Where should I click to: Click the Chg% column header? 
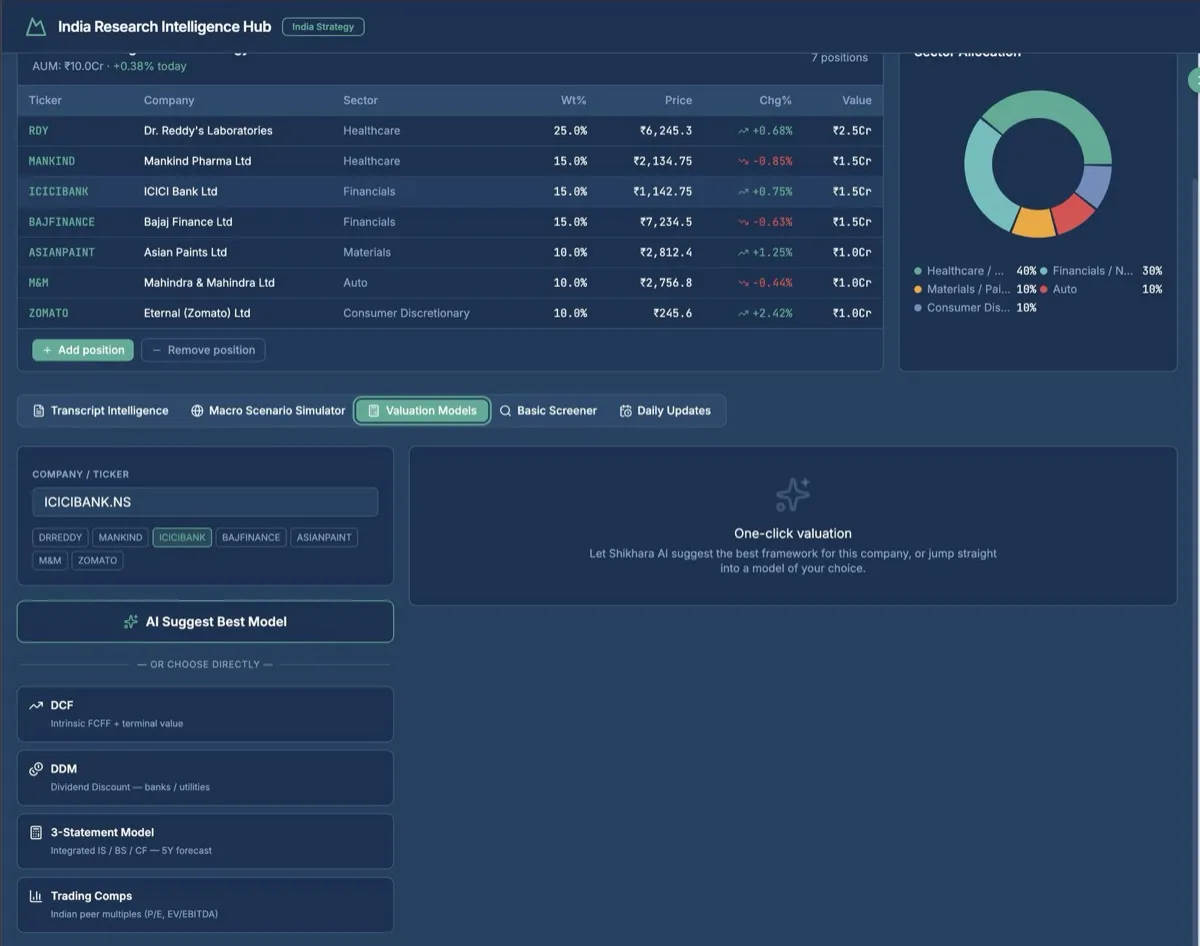pyautogui.click(x=775, y=100)
